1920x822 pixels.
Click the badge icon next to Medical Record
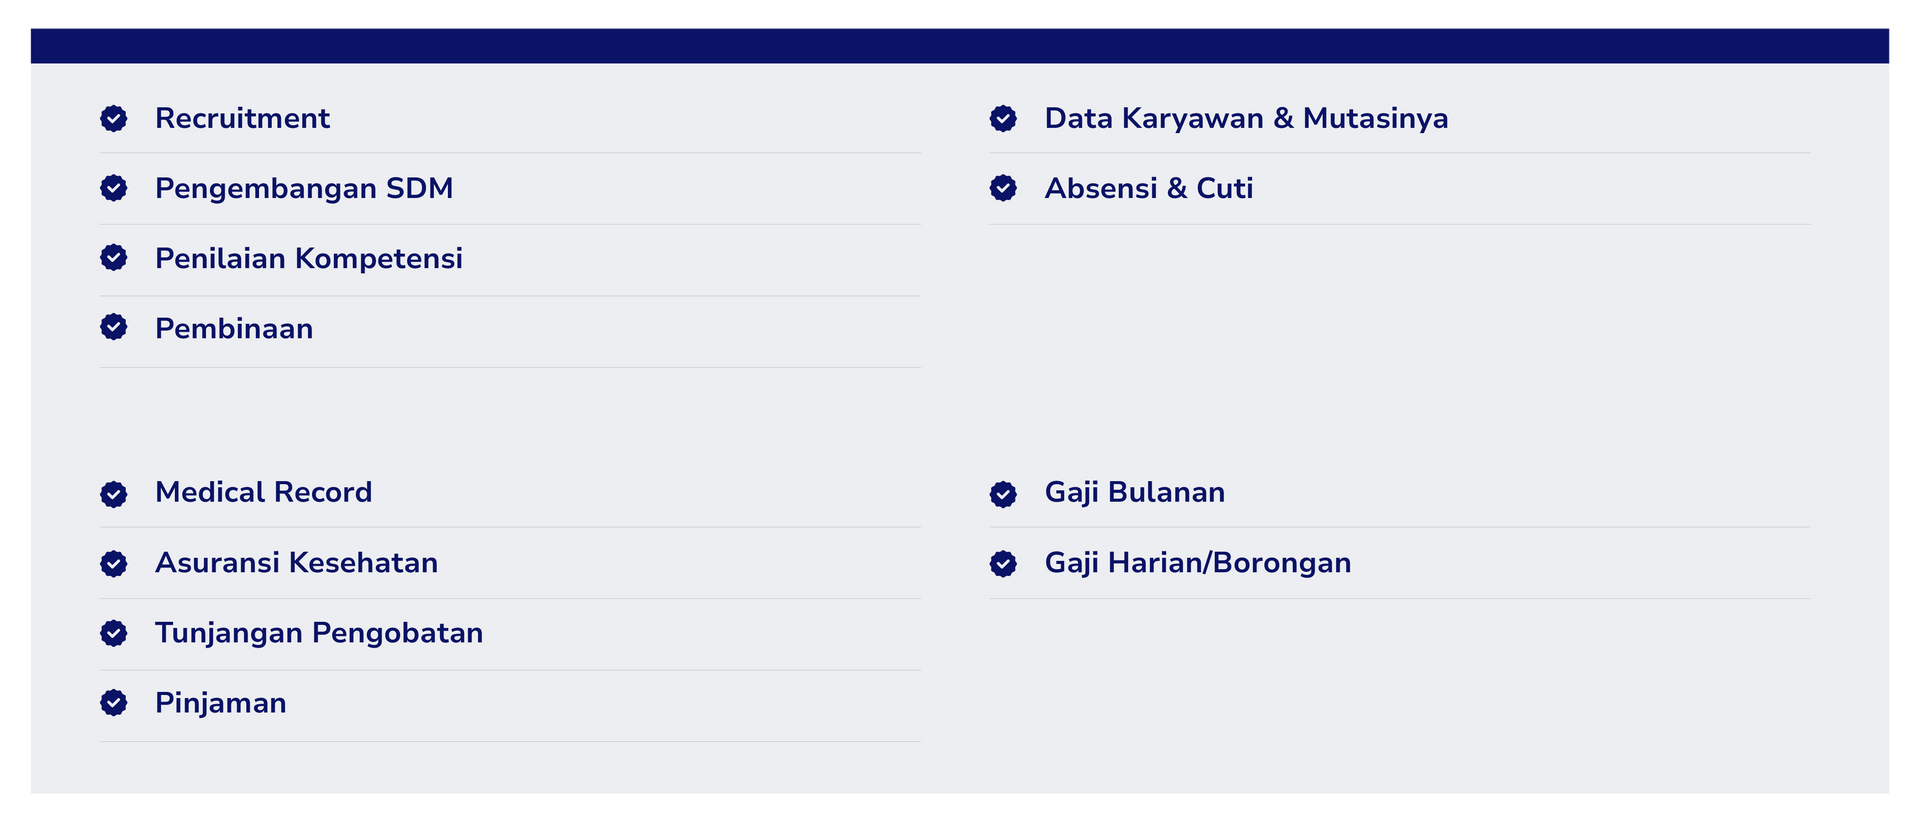point(114,494)
